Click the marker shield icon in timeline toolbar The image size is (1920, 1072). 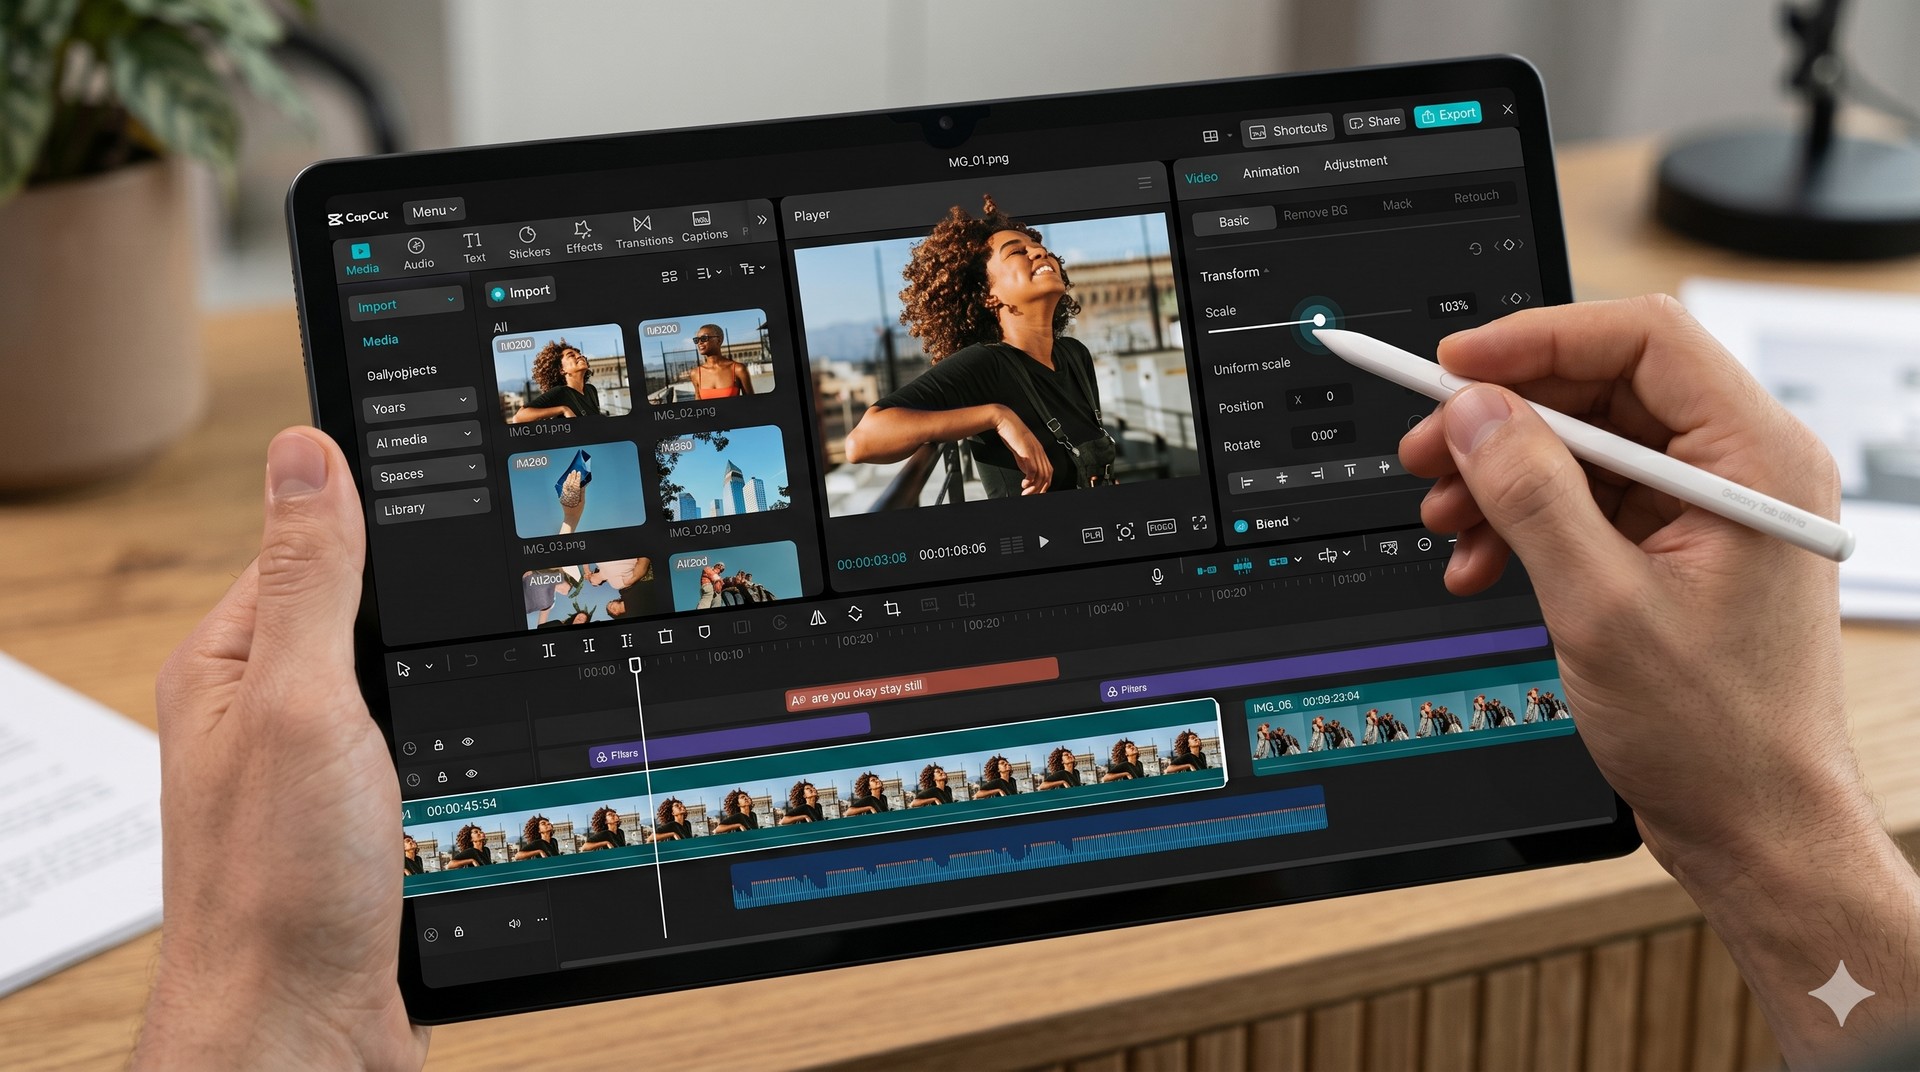(x=704, y=632)
